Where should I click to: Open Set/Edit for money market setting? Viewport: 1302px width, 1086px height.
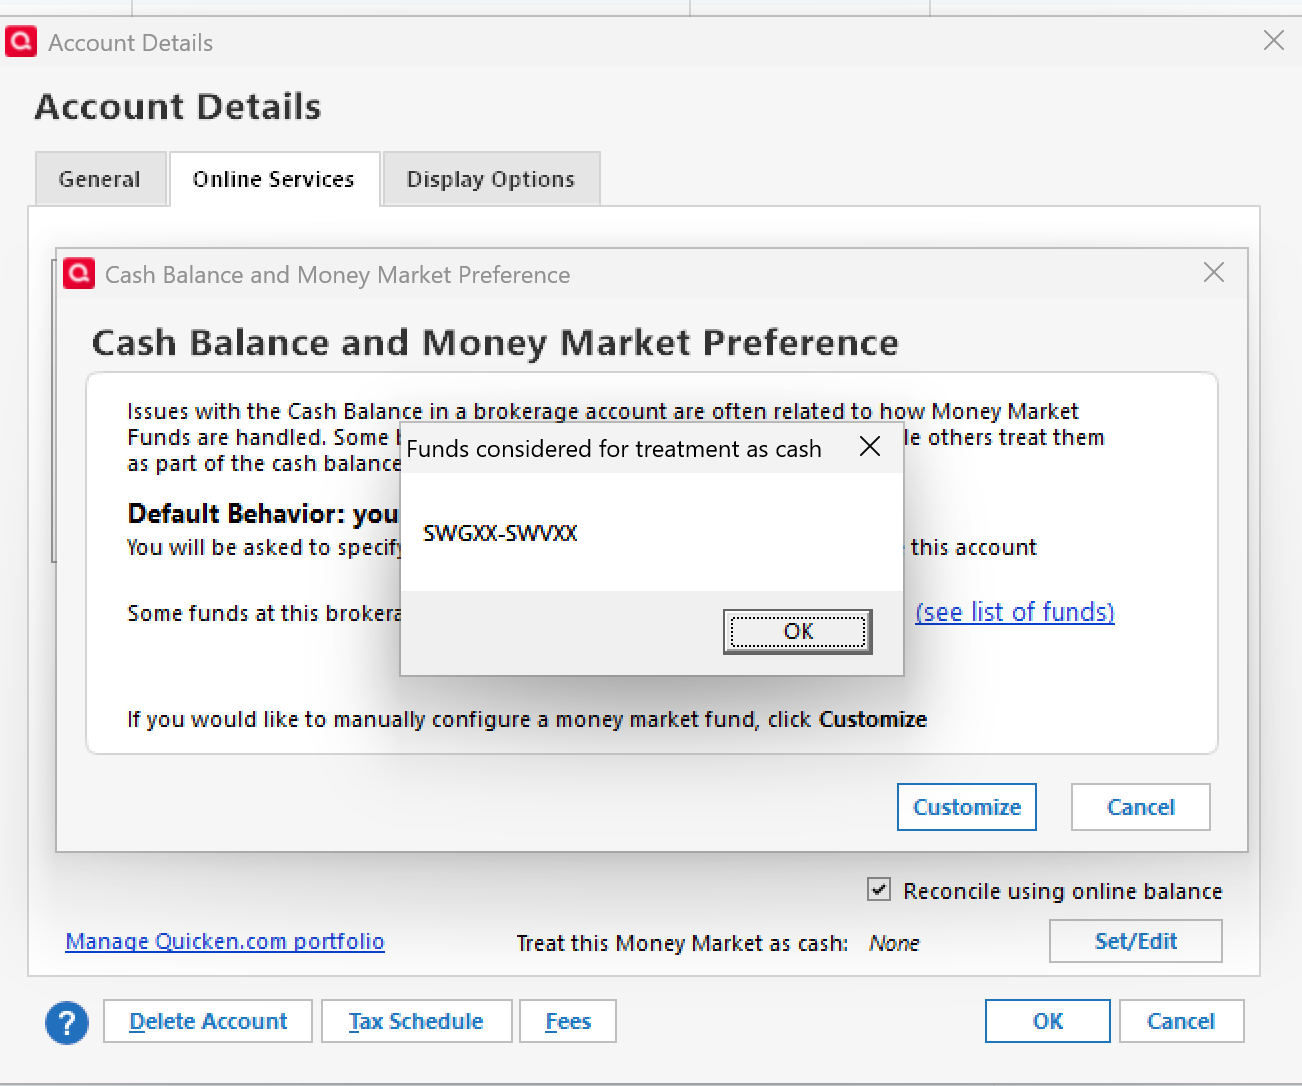click(x=1136, y=941)
